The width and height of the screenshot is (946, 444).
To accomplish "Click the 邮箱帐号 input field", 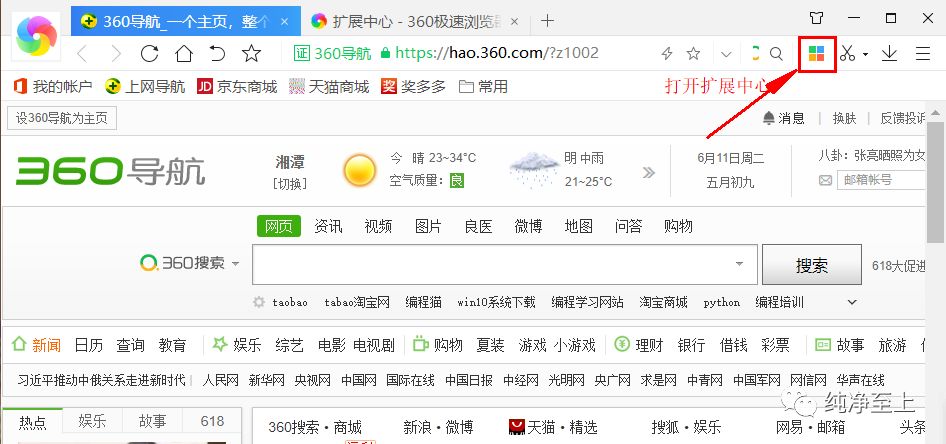I will coord(881,180).
